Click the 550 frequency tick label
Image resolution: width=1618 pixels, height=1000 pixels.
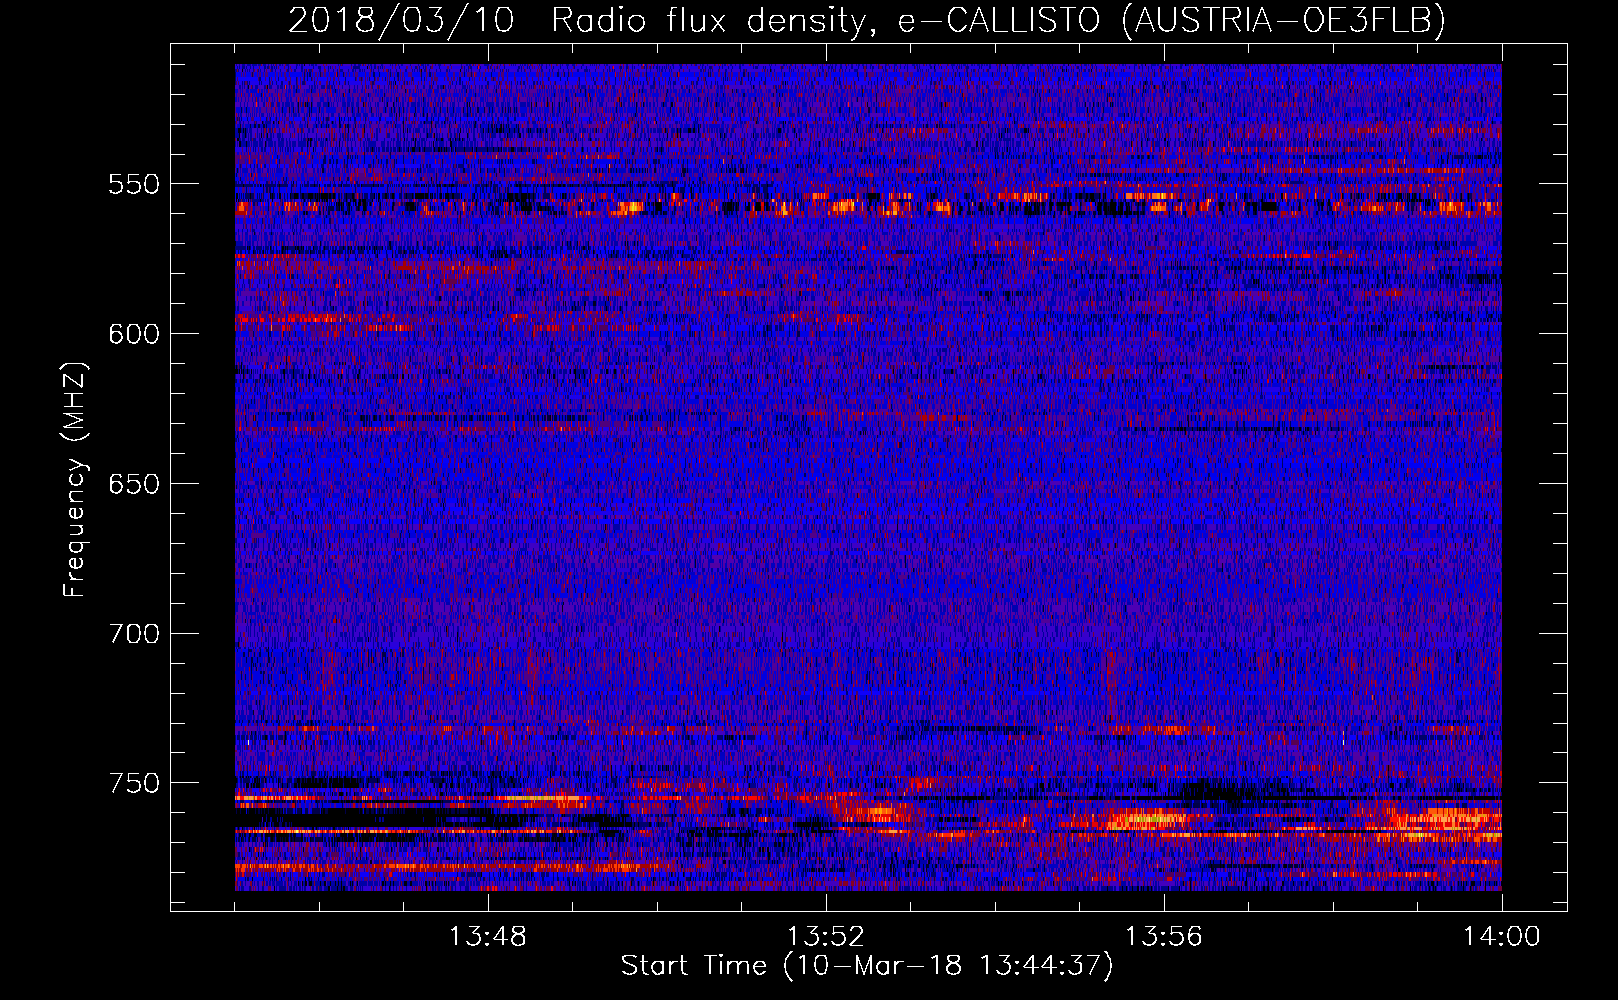(x=134, y=185)
